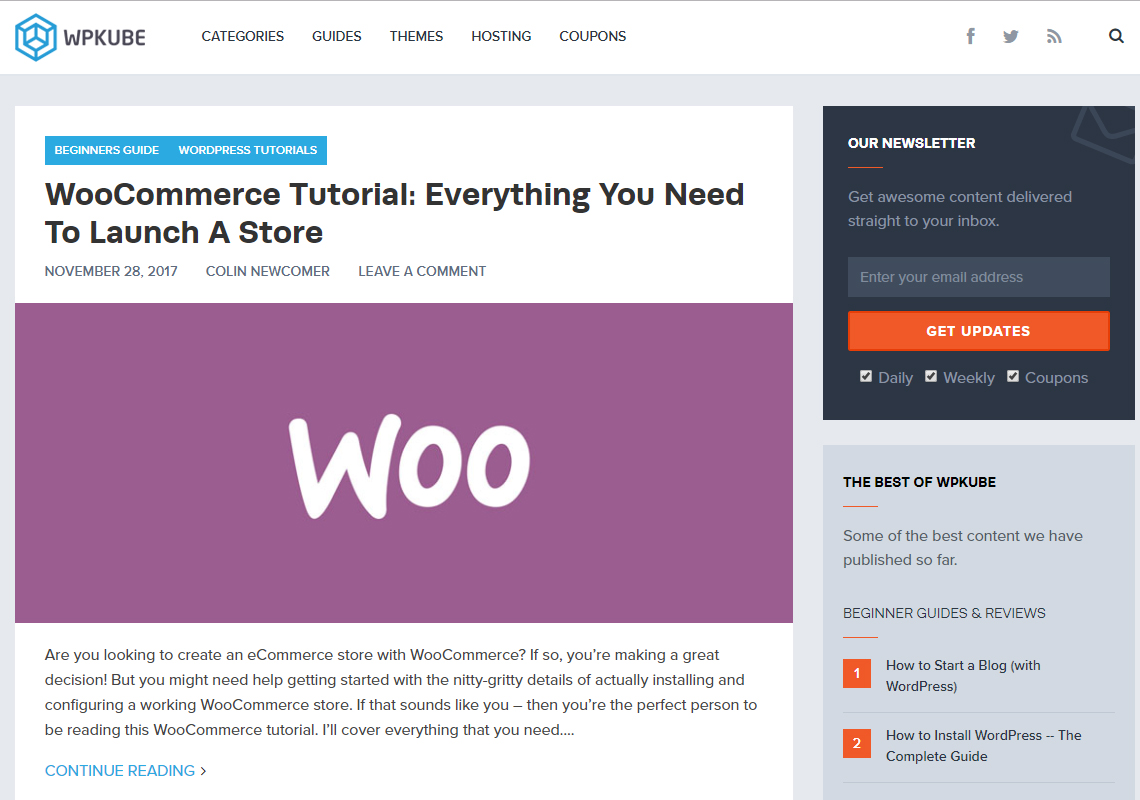
Task: Click the number 1 orange badge
Action: 857,673
